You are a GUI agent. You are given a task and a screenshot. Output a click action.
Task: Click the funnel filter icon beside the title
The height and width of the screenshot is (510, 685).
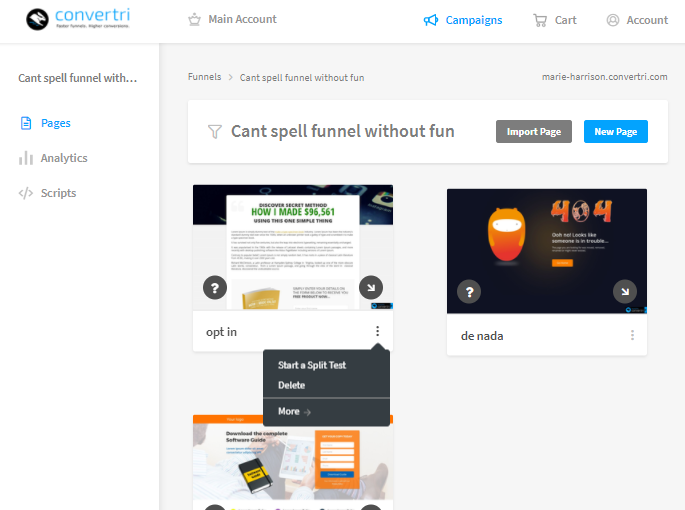(214, 132)
